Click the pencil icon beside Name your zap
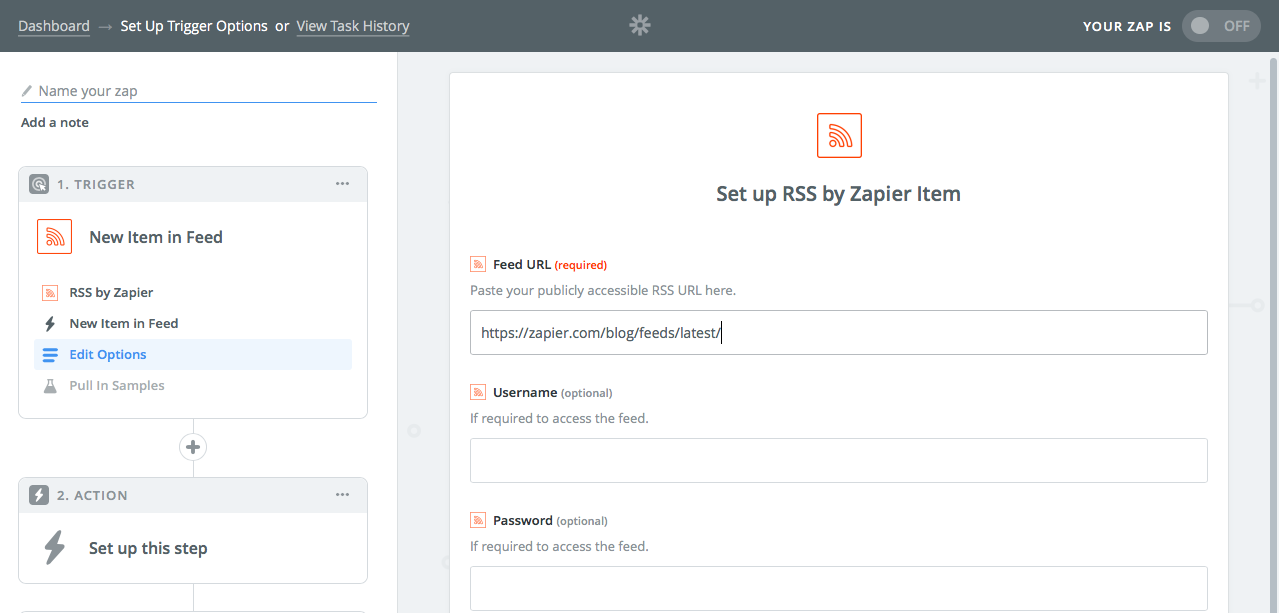This screenshot has height=613, width=1279. click(x=27, y=91)
